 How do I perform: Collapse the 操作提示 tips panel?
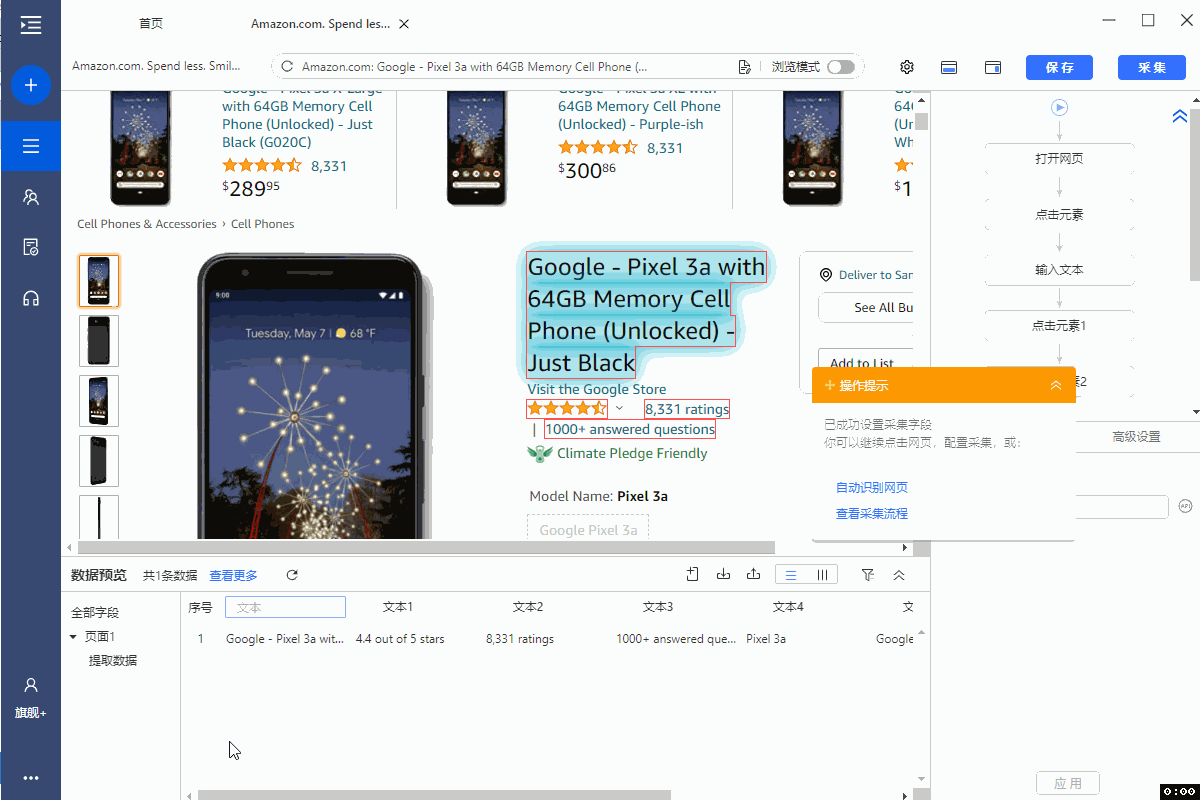point(1056,385)
